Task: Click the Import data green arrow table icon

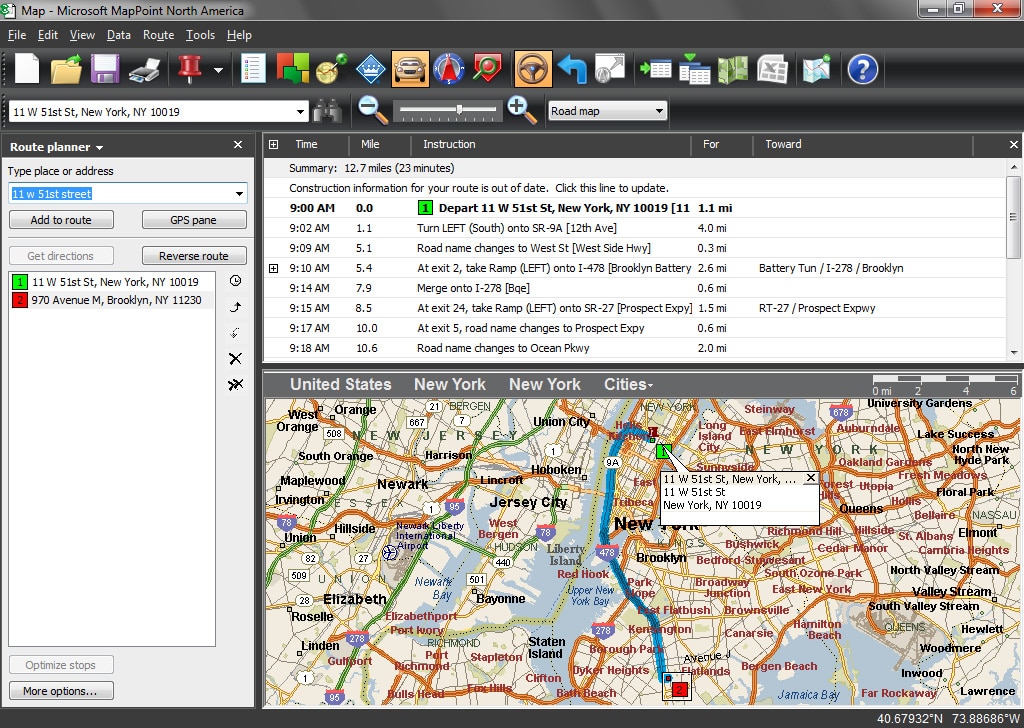Action: tap(656, 69)
